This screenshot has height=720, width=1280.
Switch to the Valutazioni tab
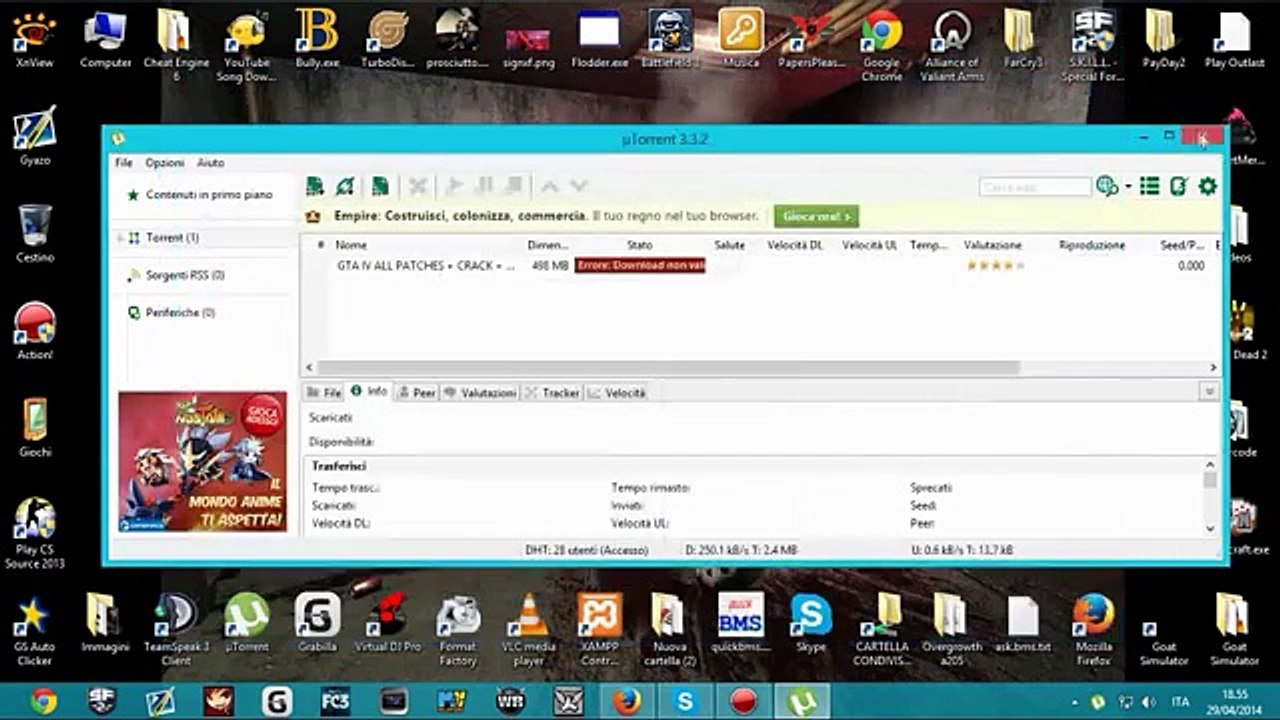pyautogui.click(x=480, y=393)
